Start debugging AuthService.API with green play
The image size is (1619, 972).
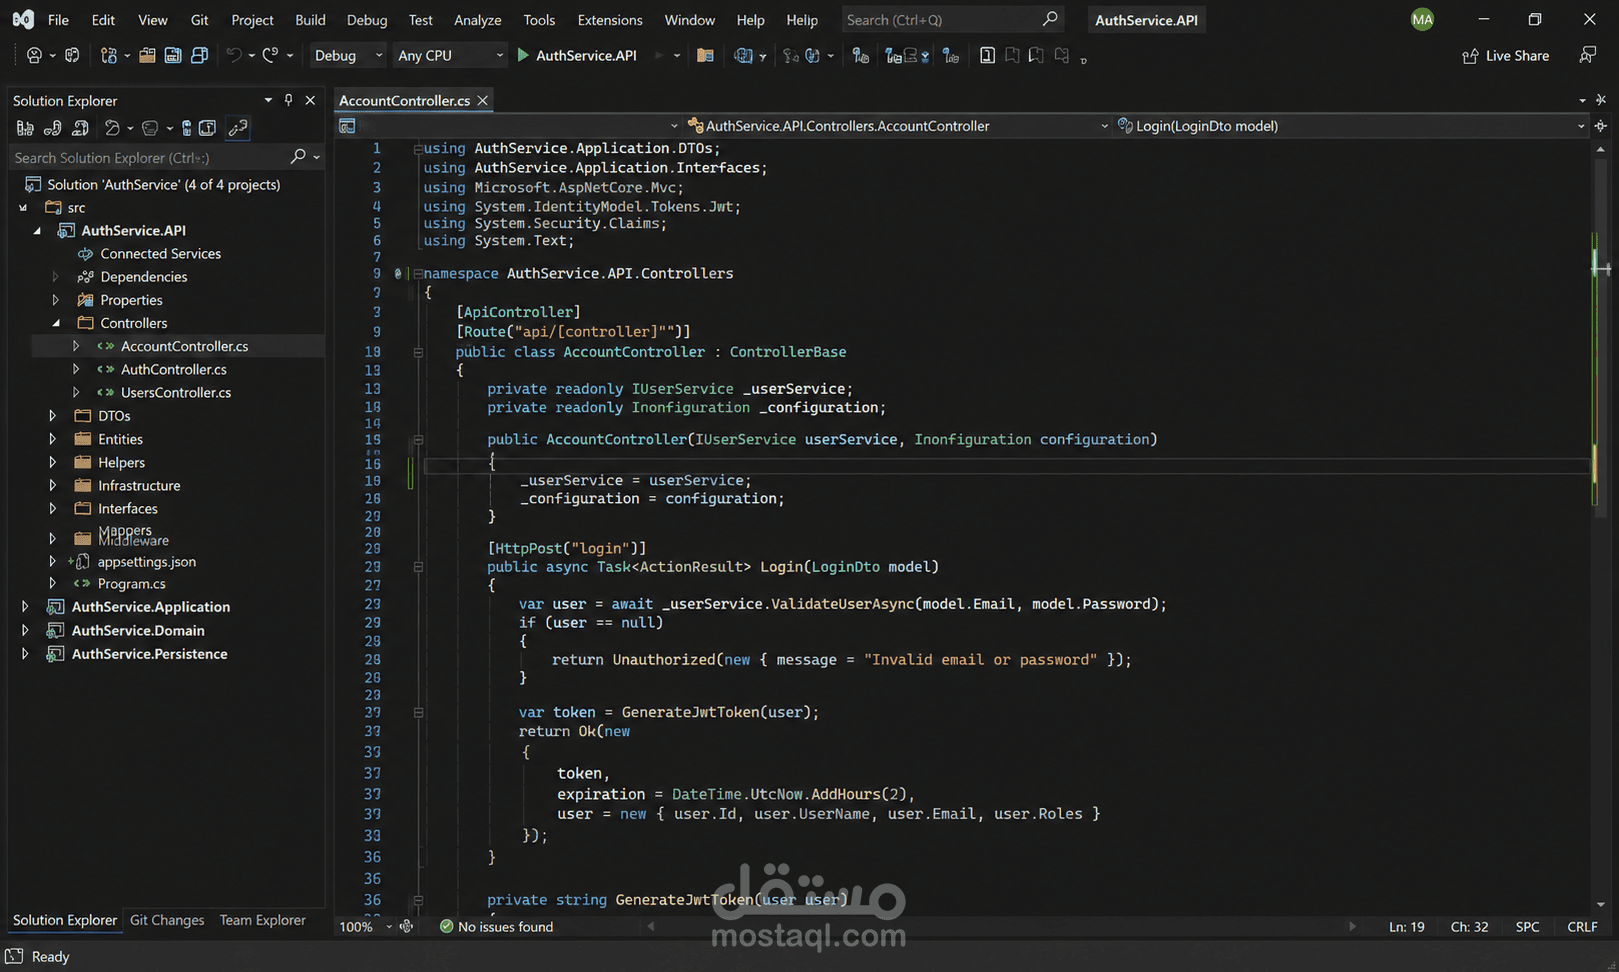(x=523, y=56)
